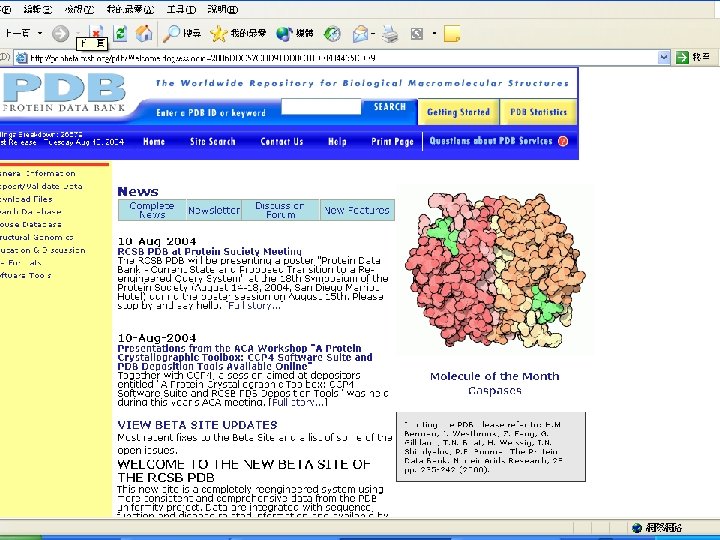This screenshot has width=720, height=540.
Task: Click the Home link in the blue bar
Action: pyautogui.click(x=154, y=141)
